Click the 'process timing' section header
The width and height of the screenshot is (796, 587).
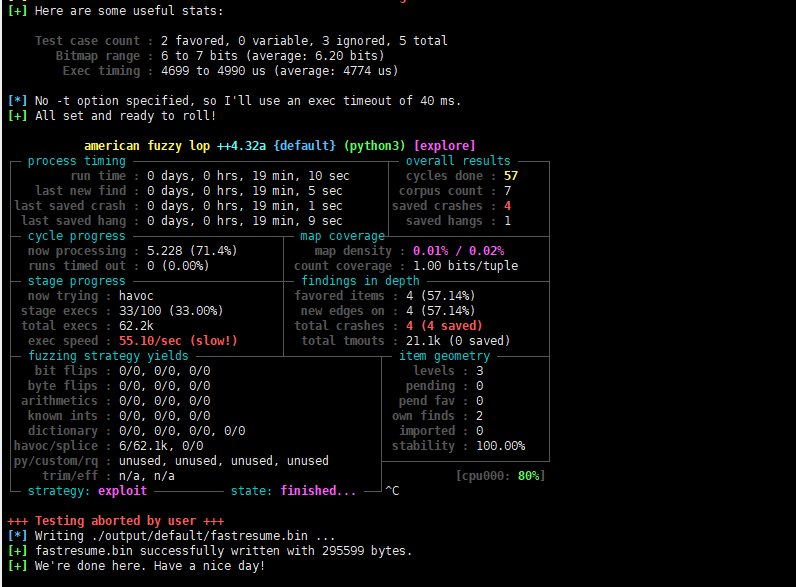click(x=77, y=161)
